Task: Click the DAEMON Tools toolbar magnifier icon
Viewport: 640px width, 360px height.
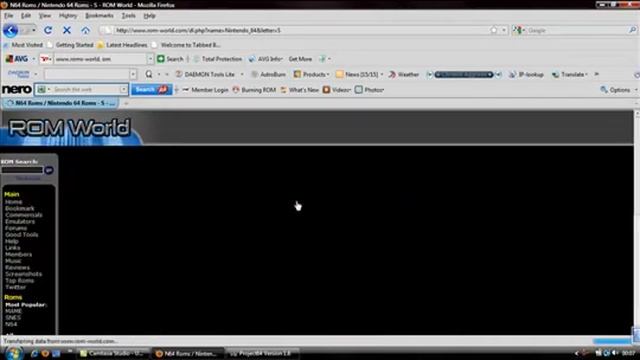Action: 149,74
